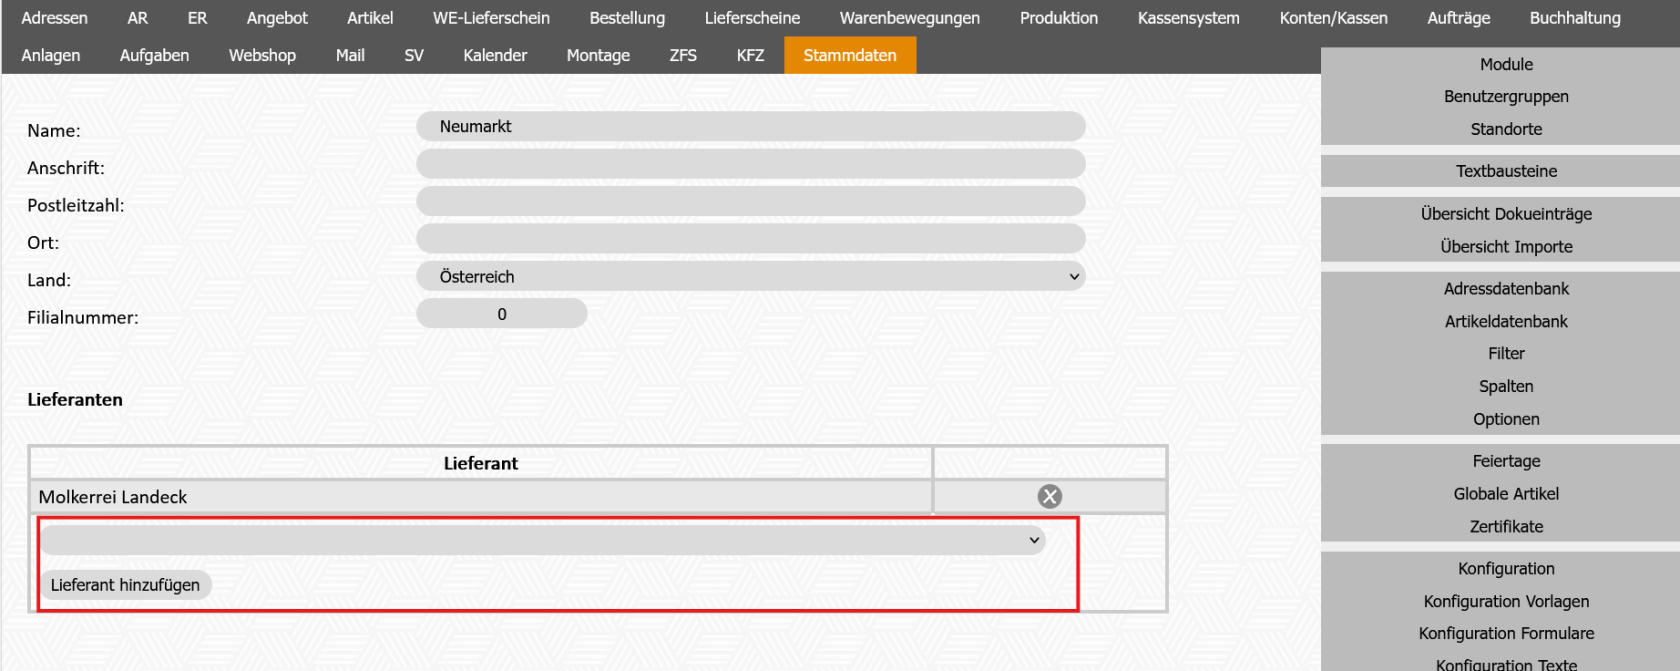
Task: Remove supplier Molkerrei Landeck with X icon
Action: pos(1049,497)
